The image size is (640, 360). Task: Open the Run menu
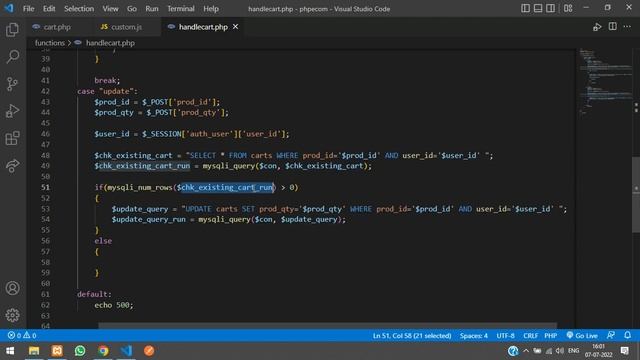[152, 9]
